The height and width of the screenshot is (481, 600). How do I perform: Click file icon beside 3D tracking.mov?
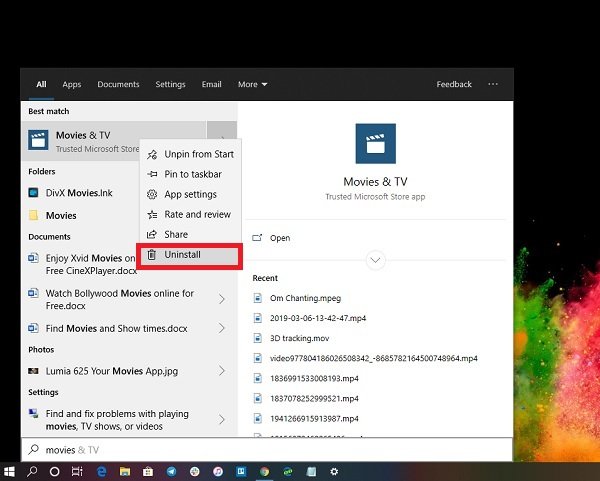click(x=258, y=338)
